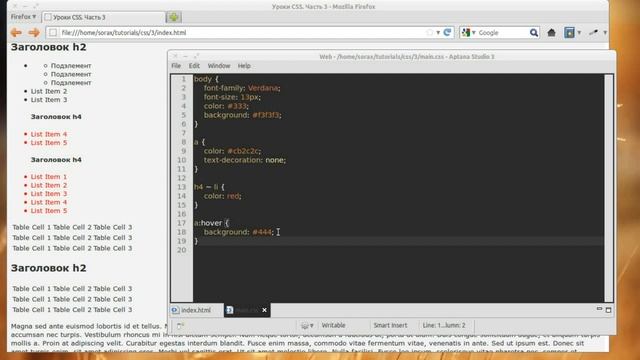Expand the dropdown arrow at Firefox toolbar's right end

(605, 33)
